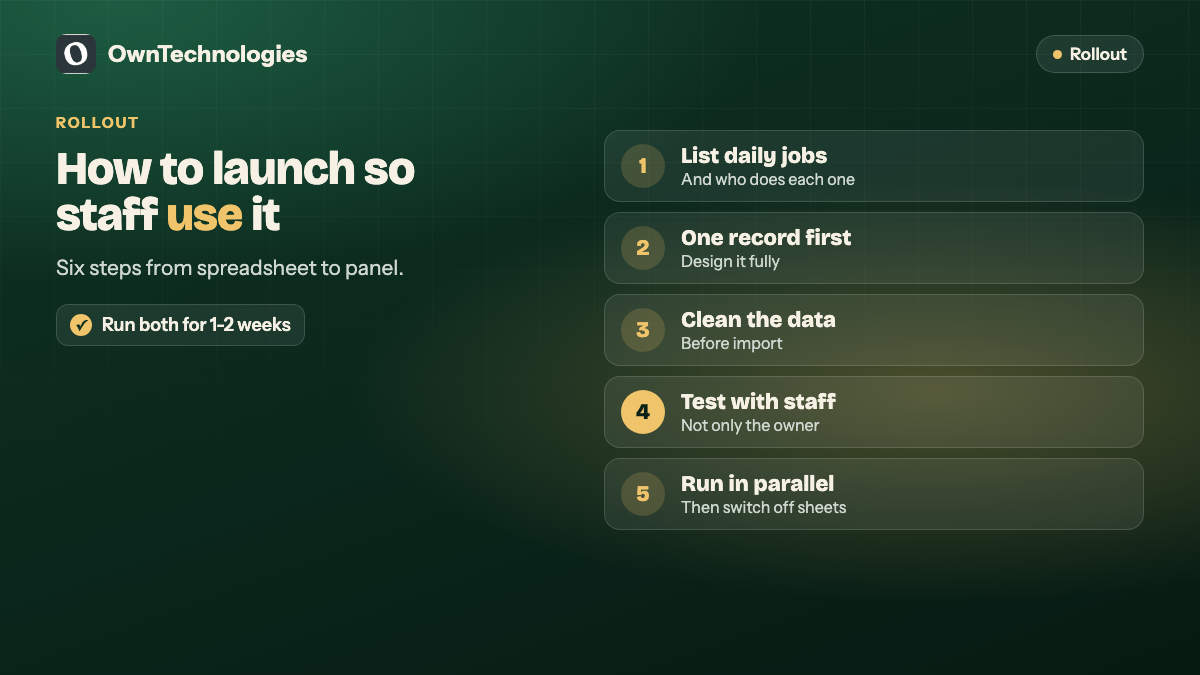Select step number 2 circle
This screenshot has height=675, width=1200.
pyautogui.click(x=643, y=248)
